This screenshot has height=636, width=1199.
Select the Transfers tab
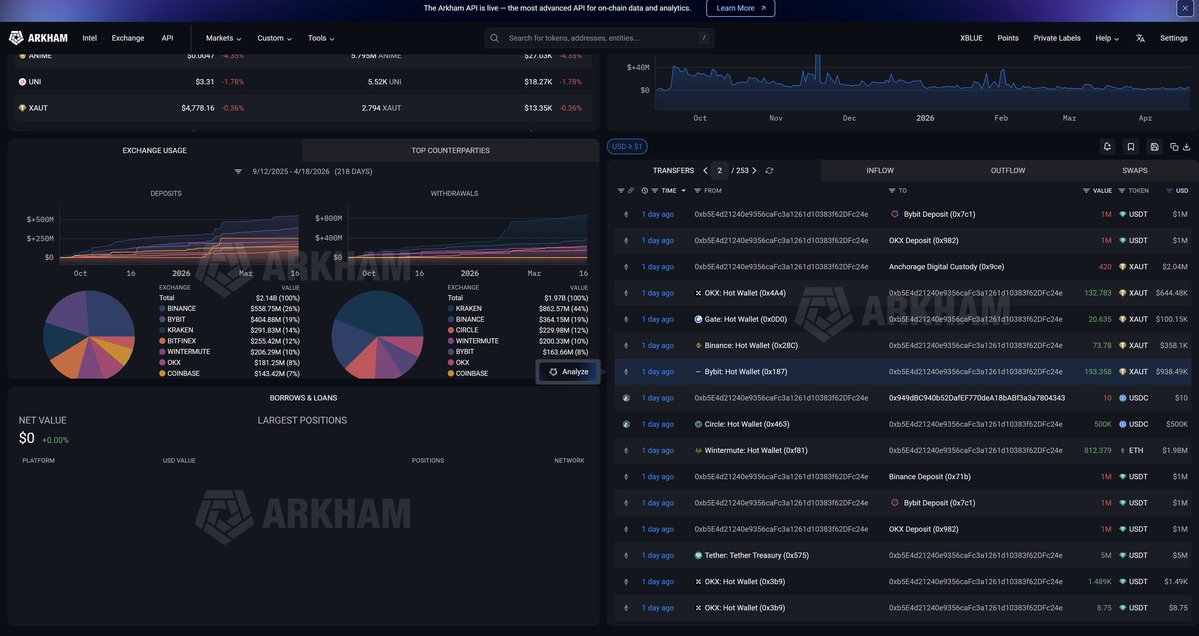pos(673,170)
